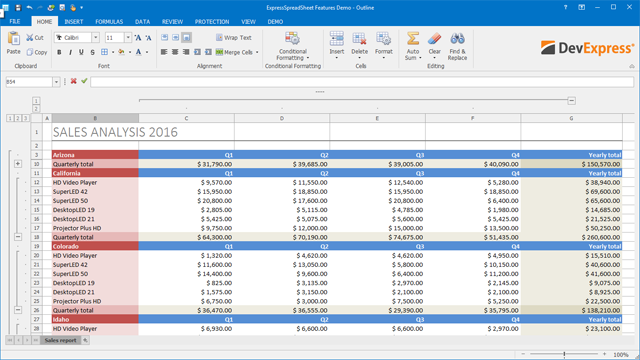Click the Copy button

37,52
